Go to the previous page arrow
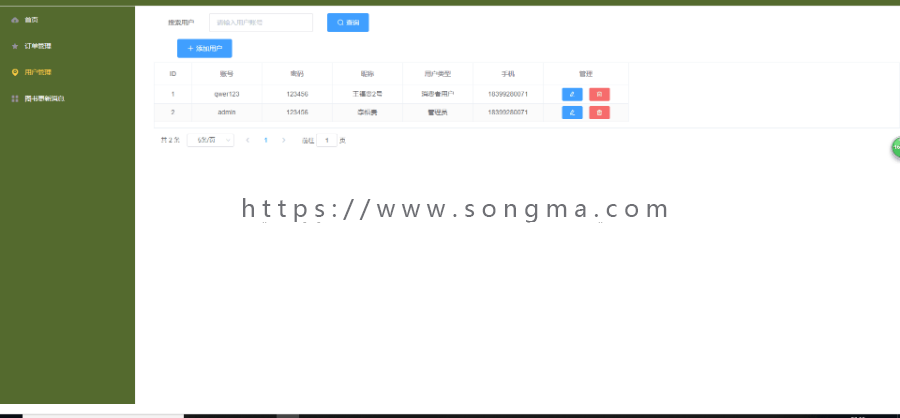The width and height of the screenshot is (900, 418). tap(247, 140)
